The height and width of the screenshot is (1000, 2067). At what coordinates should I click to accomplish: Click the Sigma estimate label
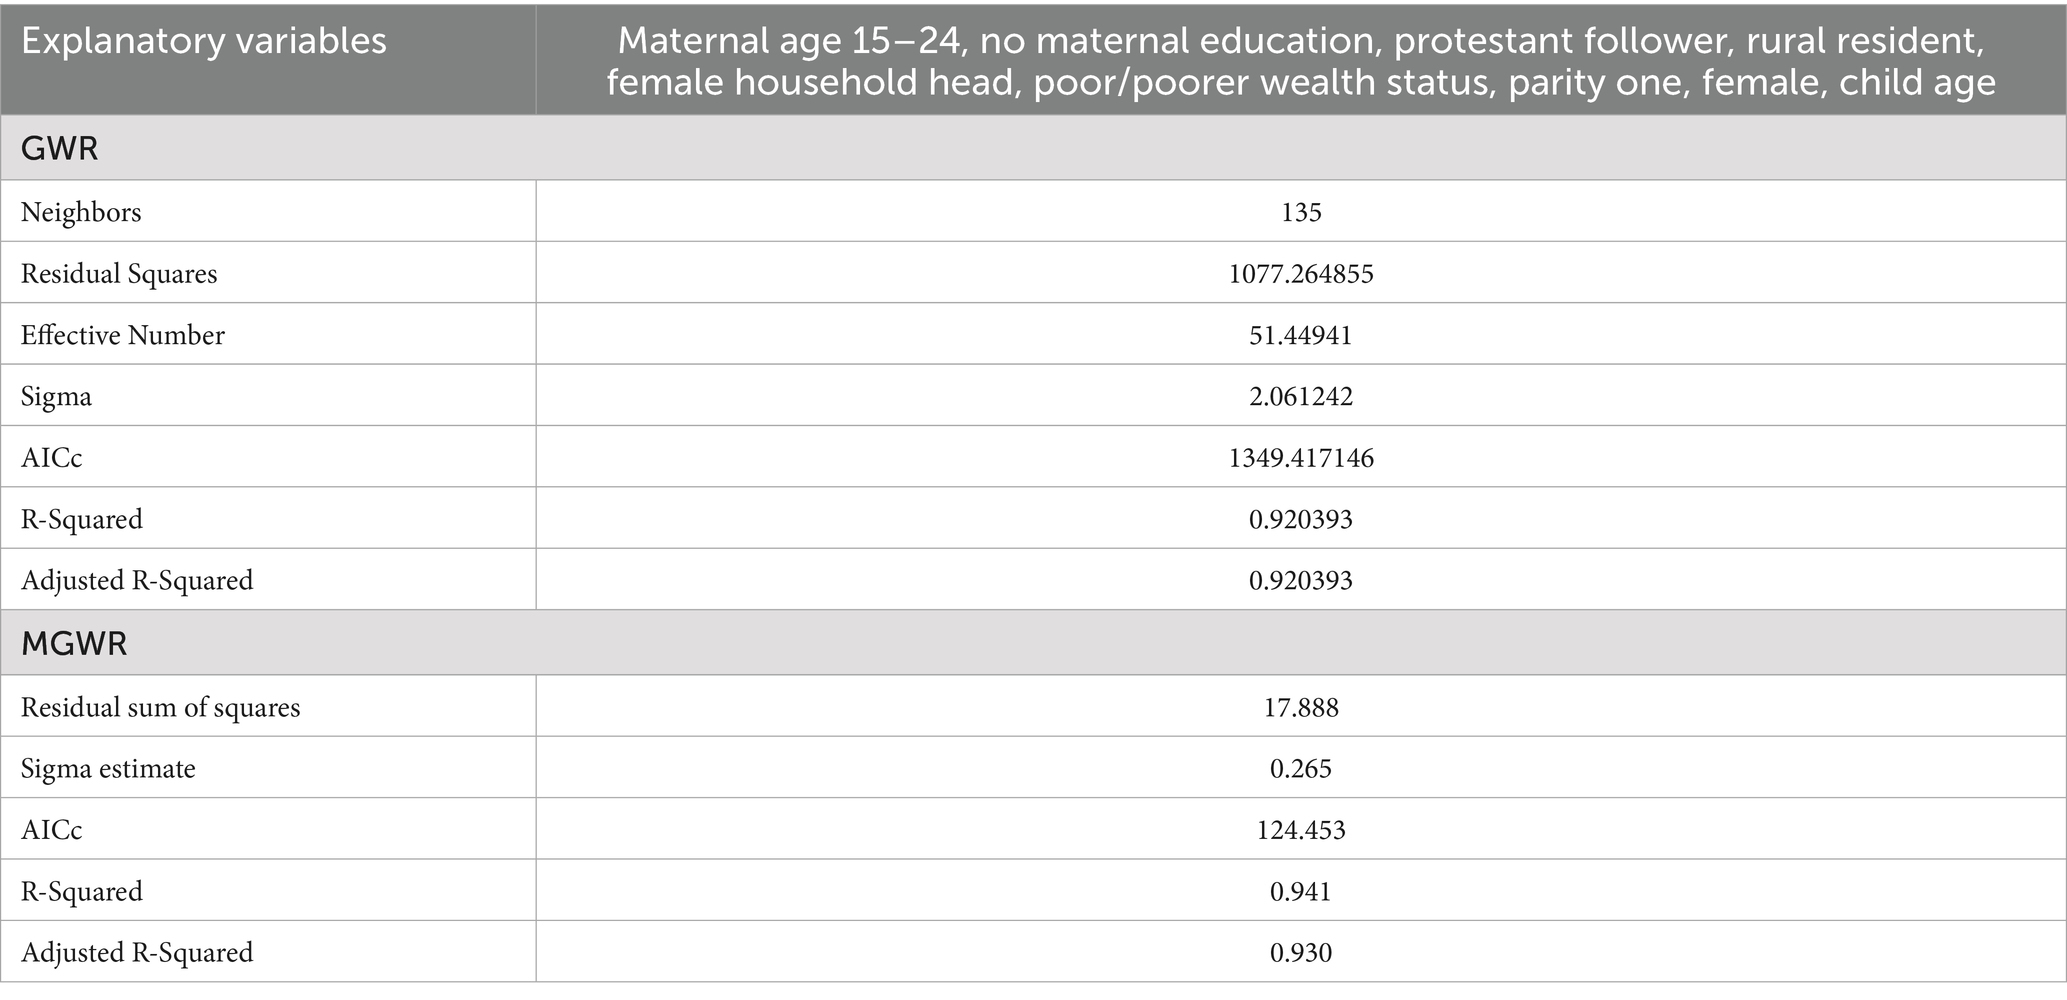(108, 769)
